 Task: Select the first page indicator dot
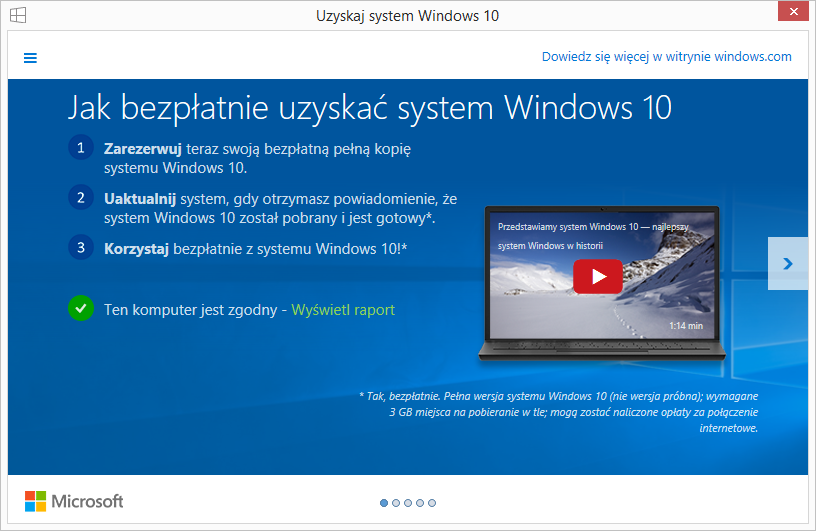click(384, 503)
